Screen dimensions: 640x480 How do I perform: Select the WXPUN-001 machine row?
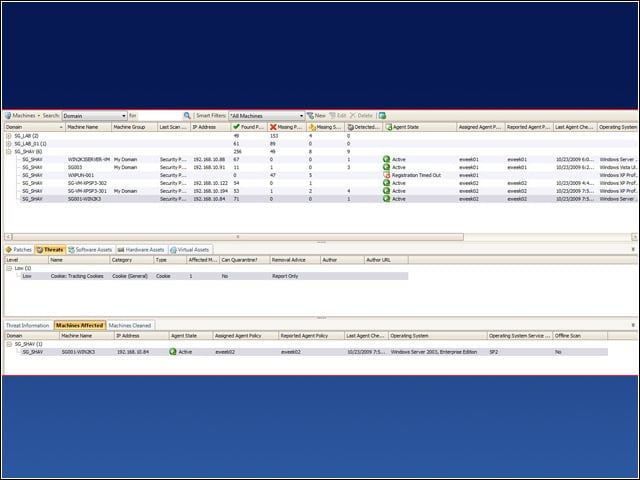[x=327, y=175]
